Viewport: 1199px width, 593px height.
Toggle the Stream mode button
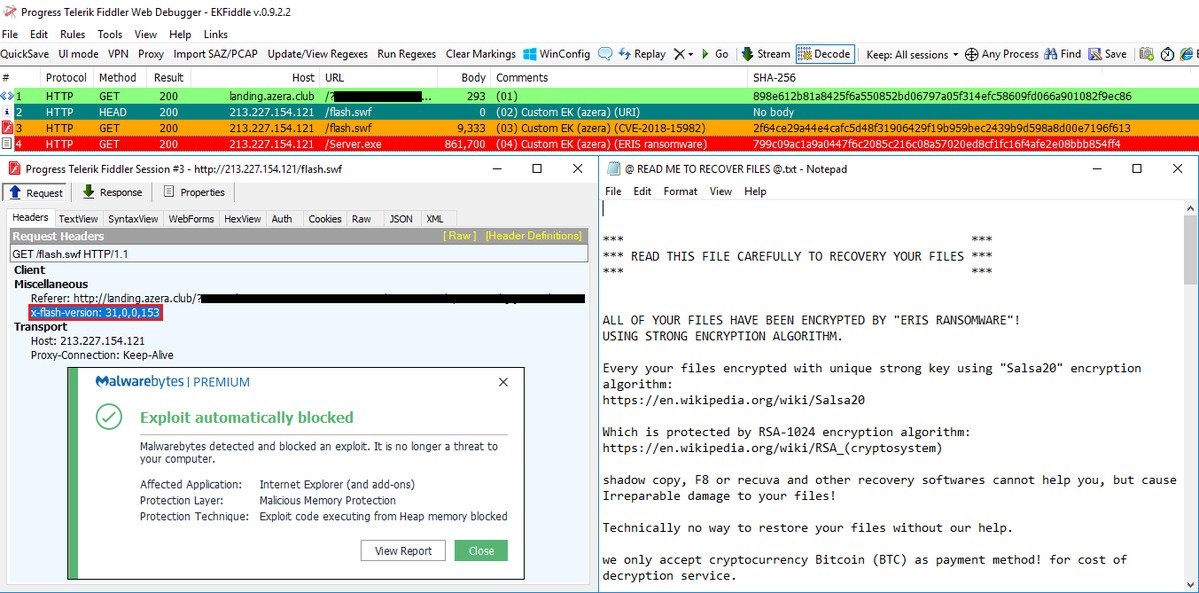click(765, 54)
